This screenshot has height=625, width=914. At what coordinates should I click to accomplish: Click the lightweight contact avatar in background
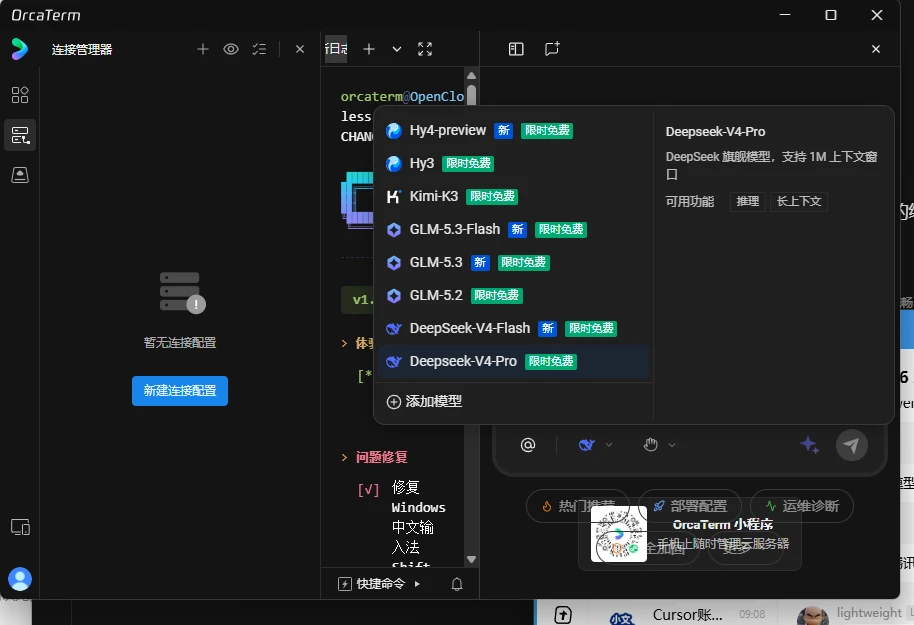(x=813, y=616)
